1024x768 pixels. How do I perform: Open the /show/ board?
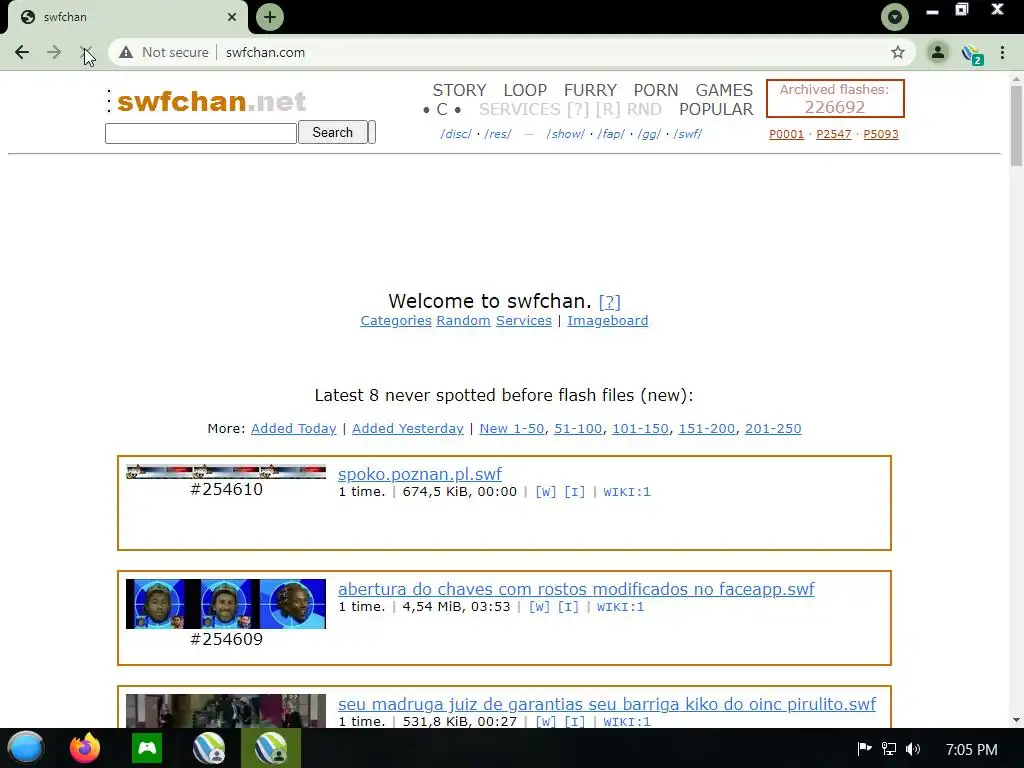coord(566,134)
